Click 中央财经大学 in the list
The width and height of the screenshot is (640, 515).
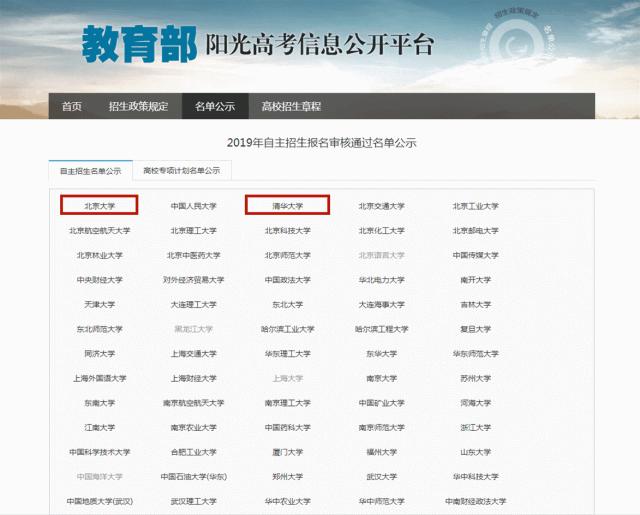tap(100, 280)
